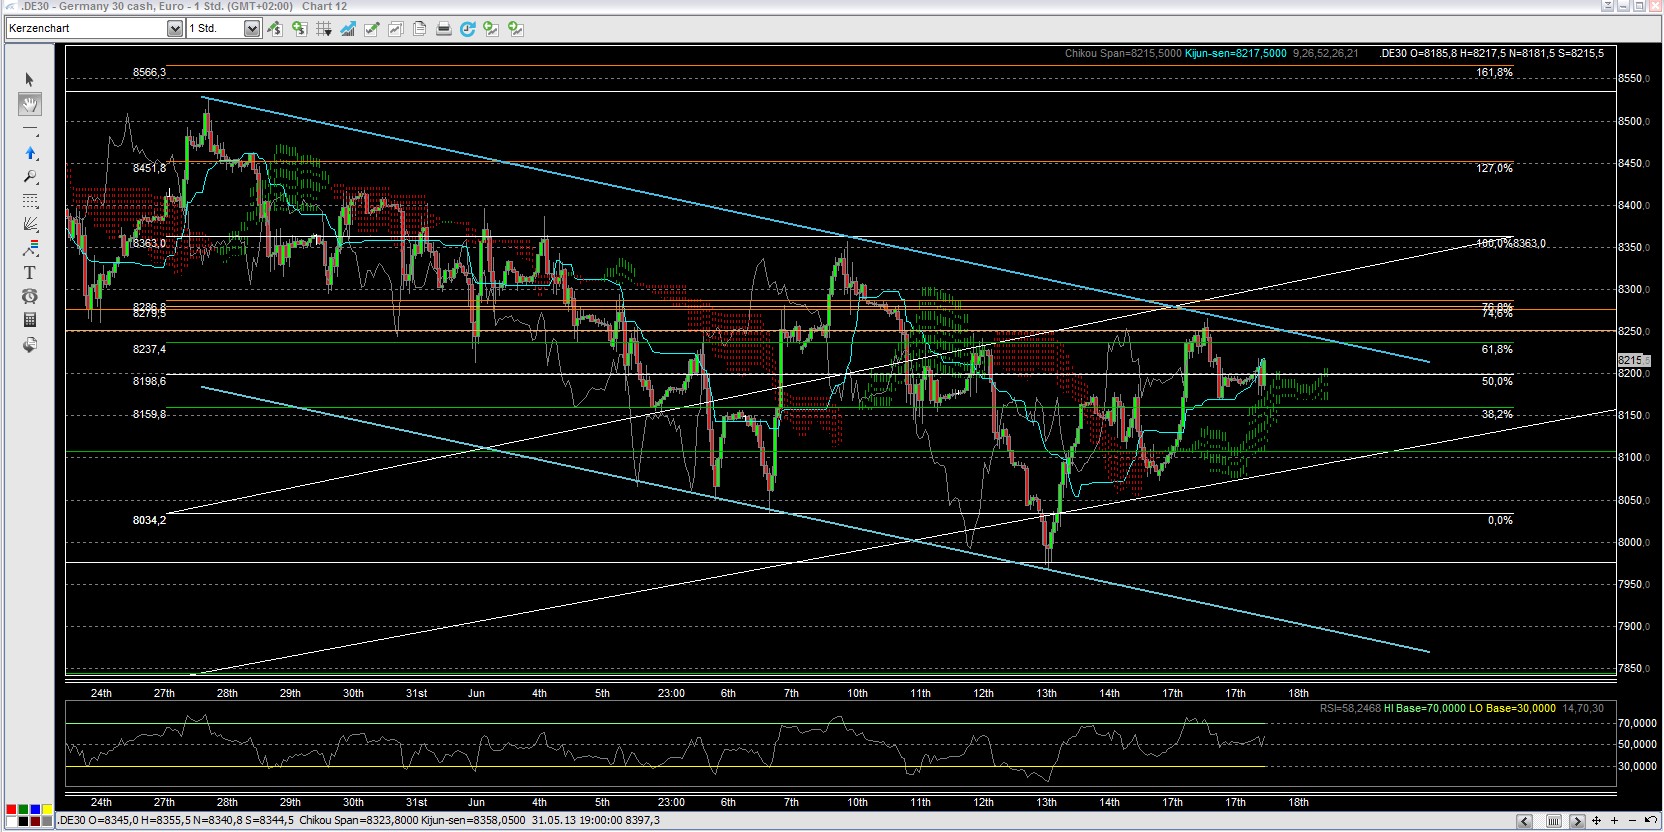Open the Kerzenchart chart type dropdown
Image resolution: width=1664 pixels, height=832 pixels.
(x=175, y=29)
